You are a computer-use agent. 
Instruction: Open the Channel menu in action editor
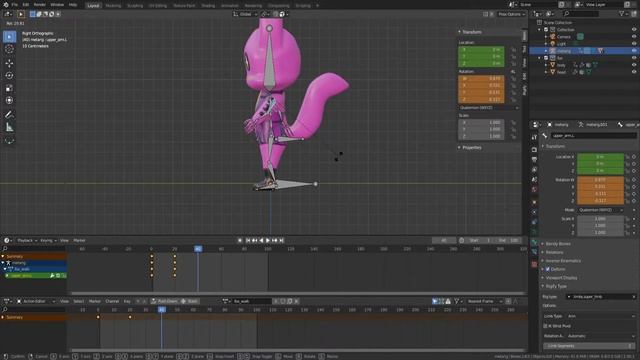click(112, 301)
